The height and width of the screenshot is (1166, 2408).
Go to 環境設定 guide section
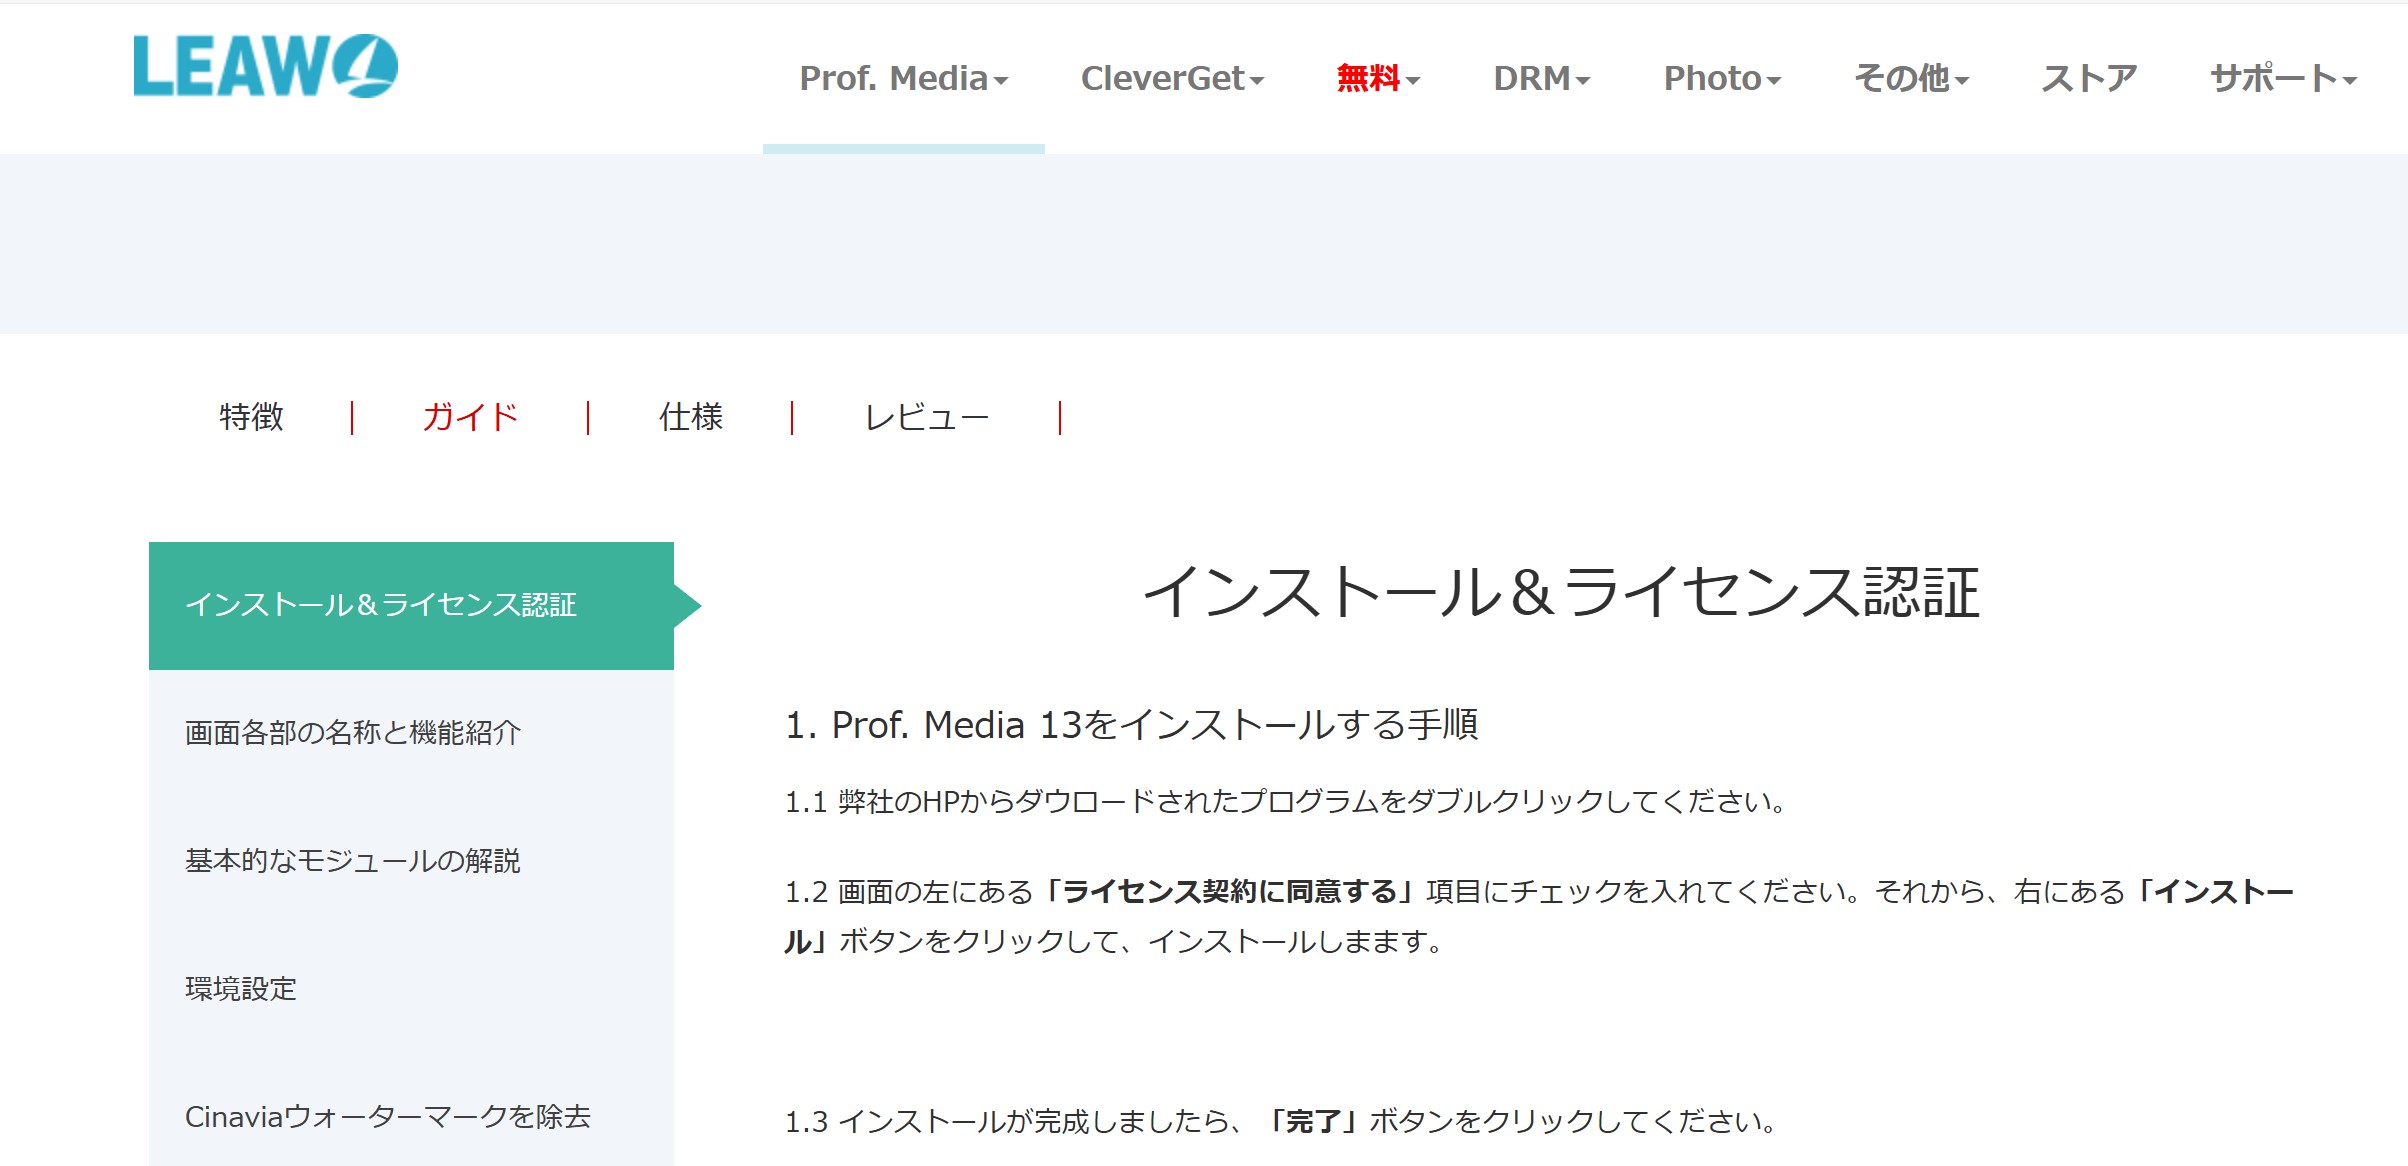click(241, 989)
